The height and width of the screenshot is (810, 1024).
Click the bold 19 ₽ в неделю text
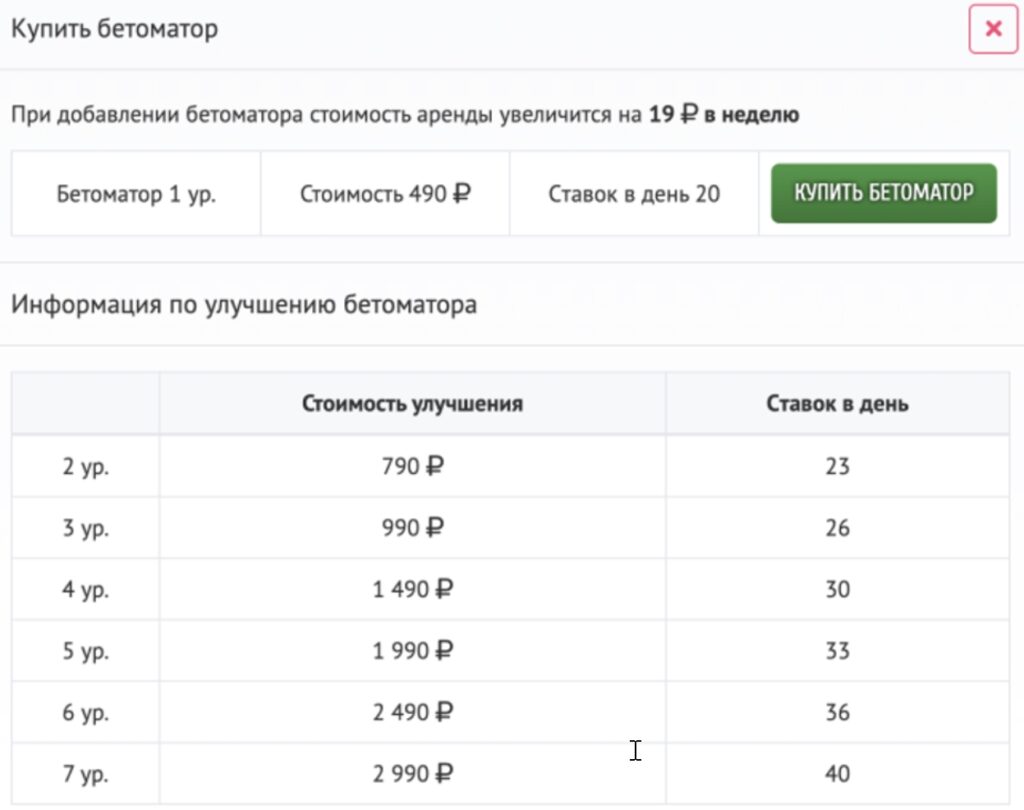(x=724, y=114)
